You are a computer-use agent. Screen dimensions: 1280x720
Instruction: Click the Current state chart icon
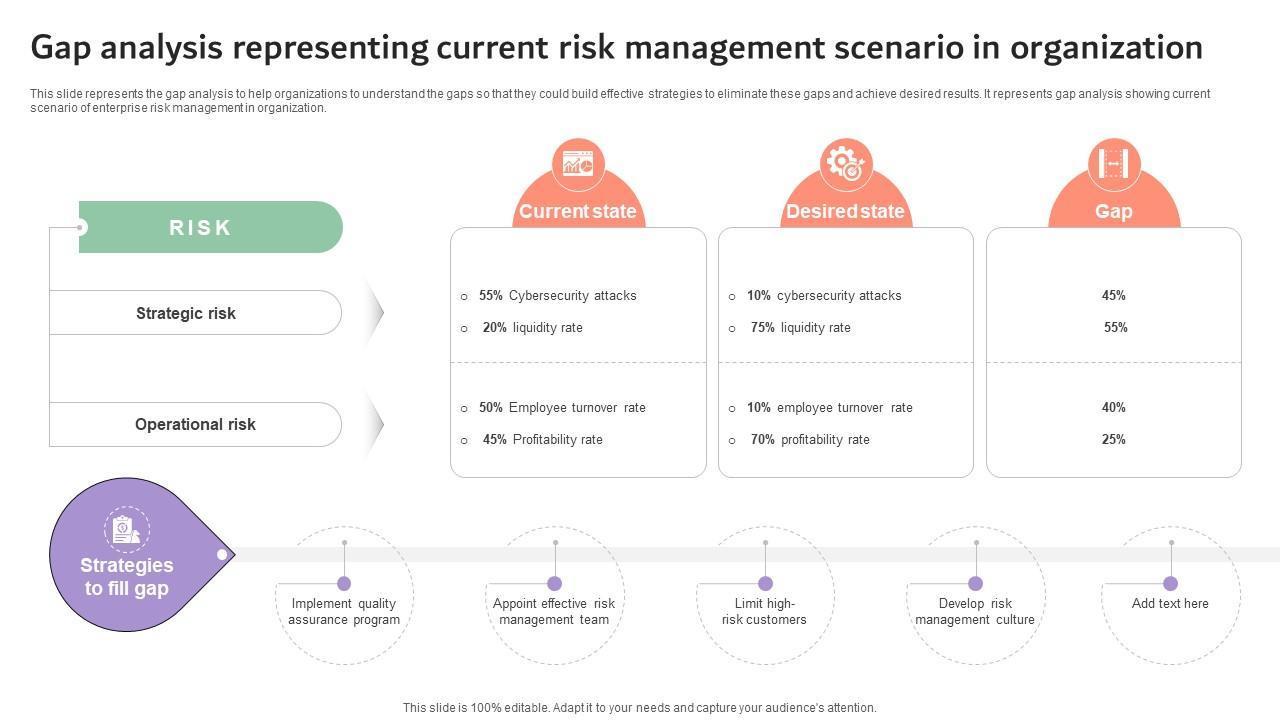[x=578, y=164]
